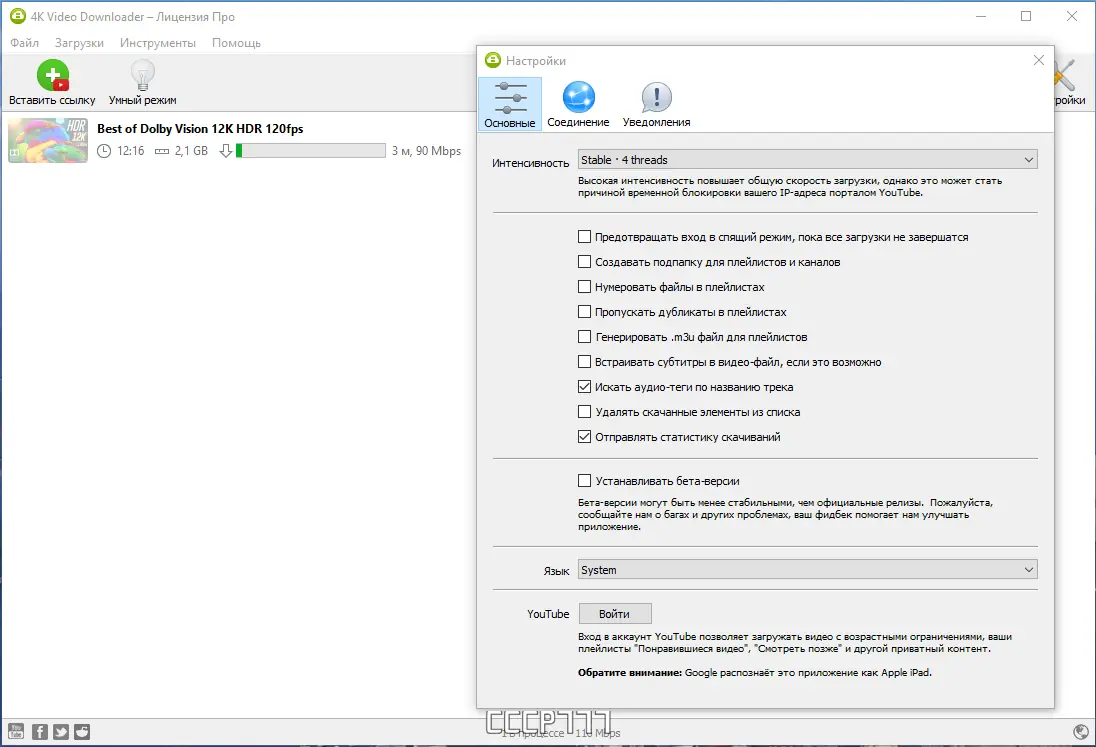Uncheck Искать аудио-теги по названию трека
The image size is (1096, 747).
(584, 386)
